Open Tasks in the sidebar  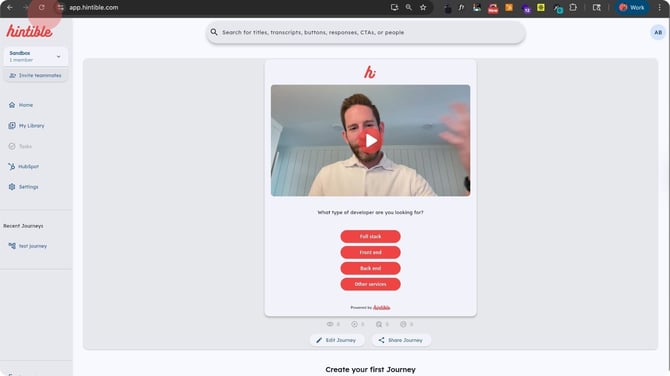point(21,146)
